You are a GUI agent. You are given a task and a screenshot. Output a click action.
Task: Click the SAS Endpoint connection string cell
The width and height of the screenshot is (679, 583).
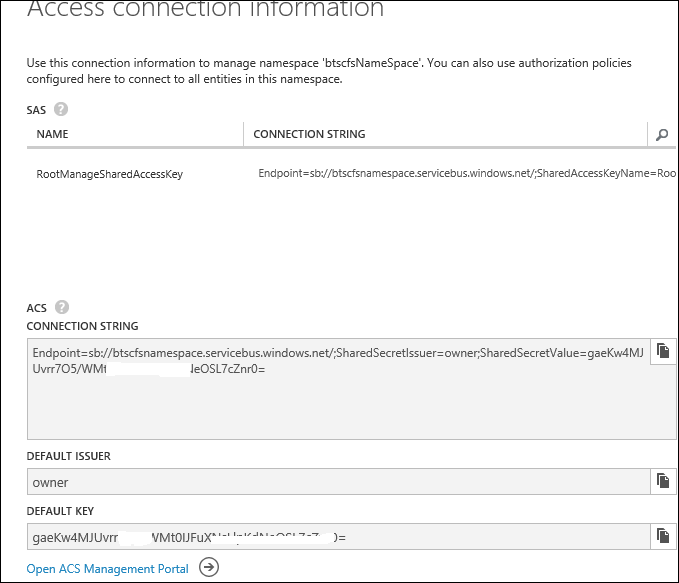coord(467,173)
